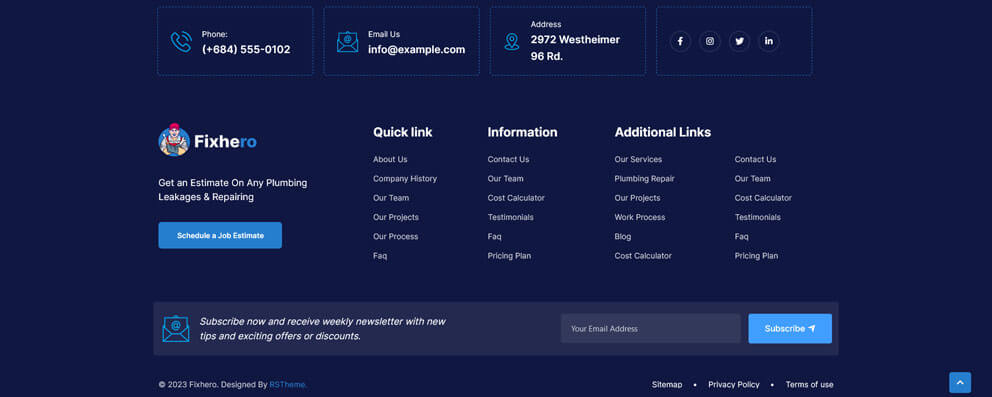Click the Information heading

pyautogui.click(x=522, y=132)
